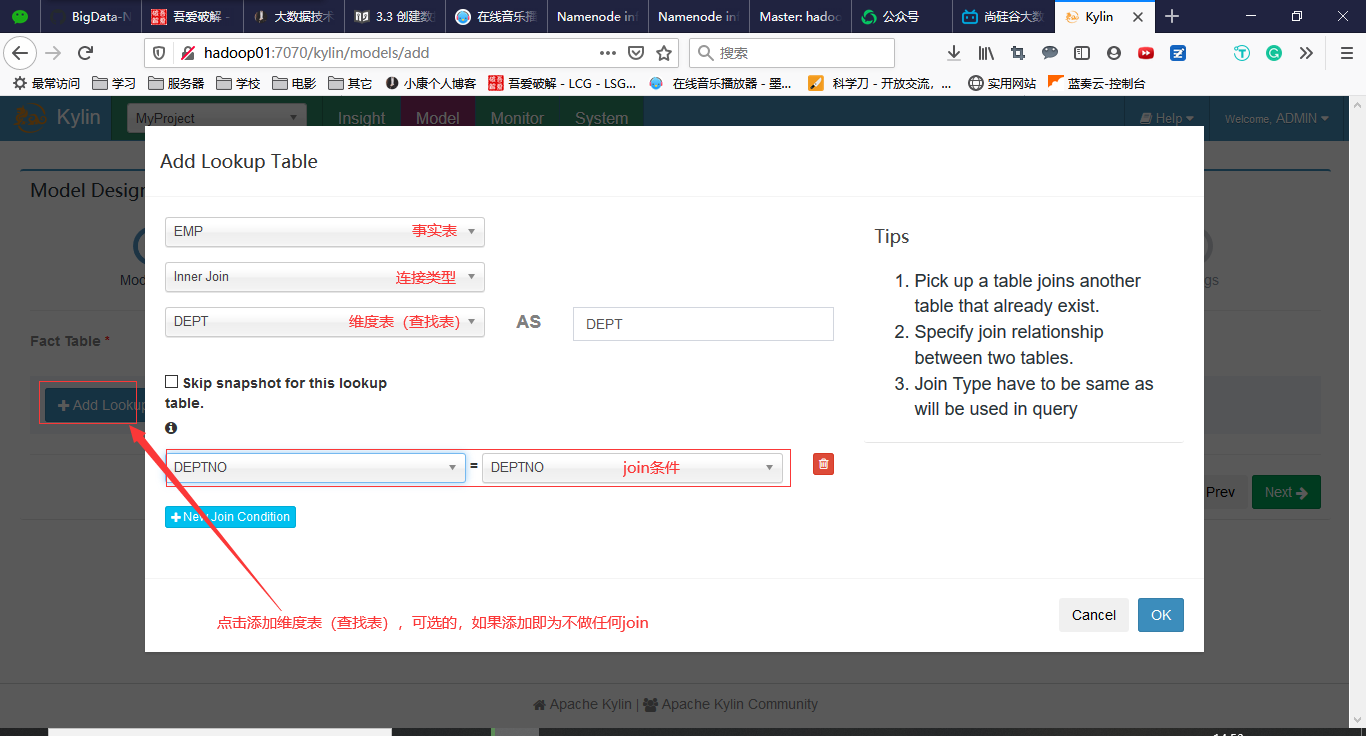1366x736 pixels.
Task: Click the WeChat pinned tab icon
Action: pyautogui.click(x=20, y=16)
